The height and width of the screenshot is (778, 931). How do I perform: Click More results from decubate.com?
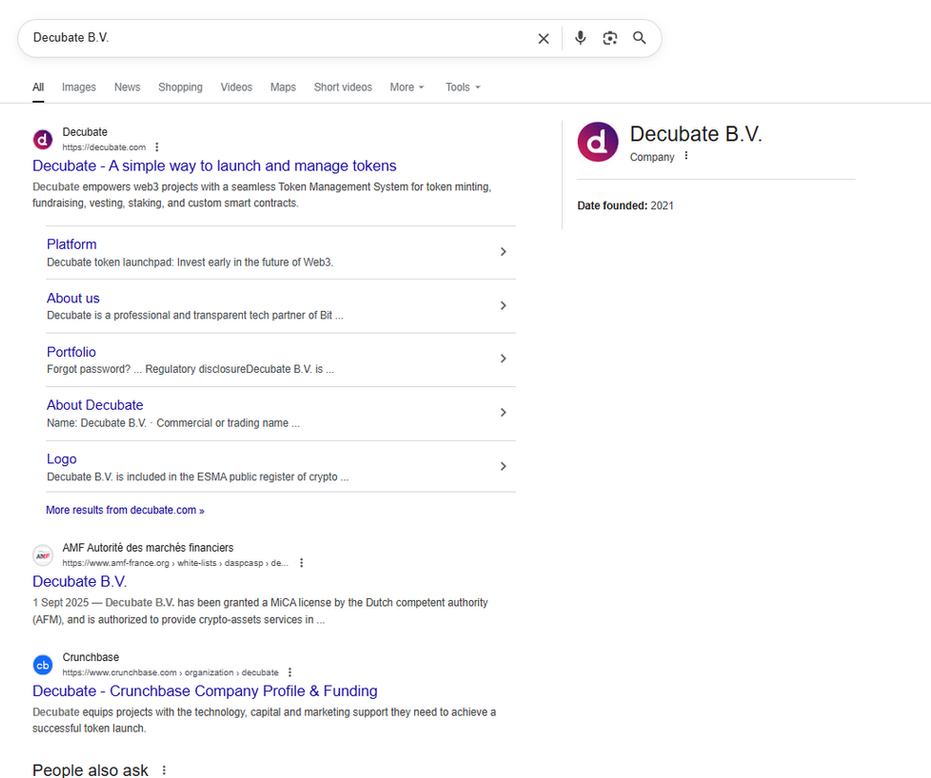coord(125,510)
